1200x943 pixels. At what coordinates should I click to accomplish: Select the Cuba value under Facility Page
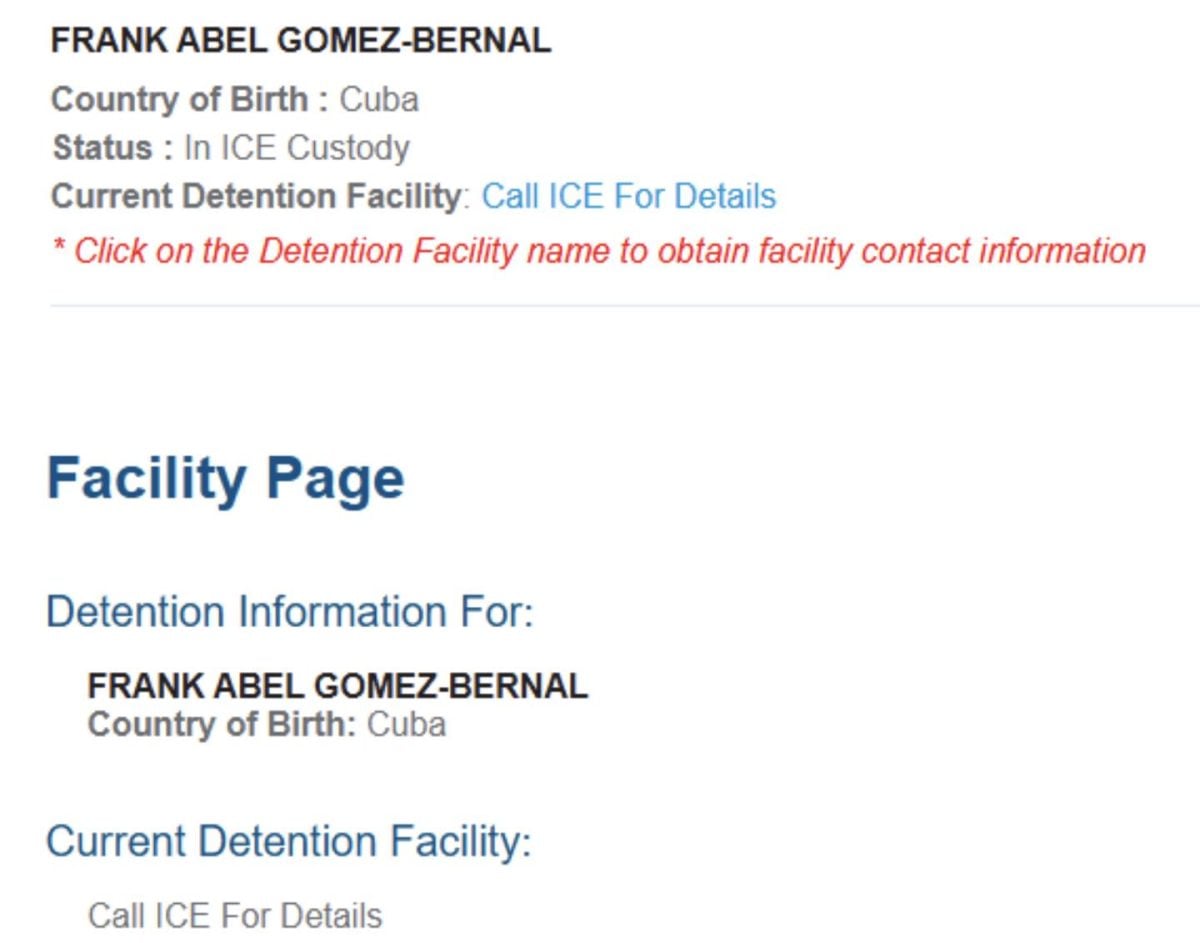406,724
